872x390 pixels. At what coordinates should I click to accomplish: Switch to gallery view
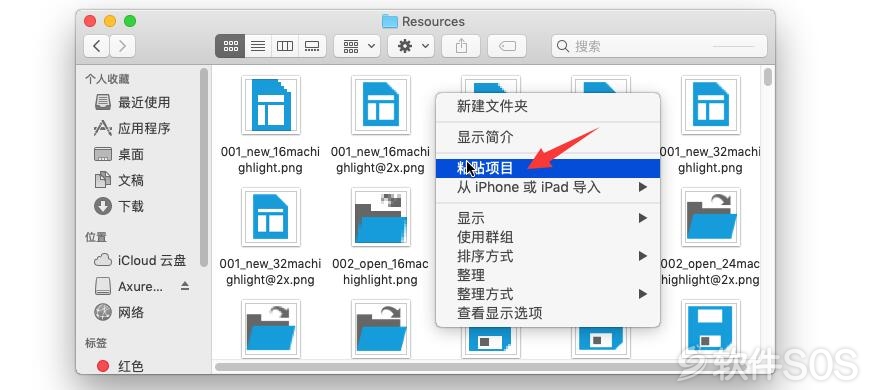click(312, 46)
